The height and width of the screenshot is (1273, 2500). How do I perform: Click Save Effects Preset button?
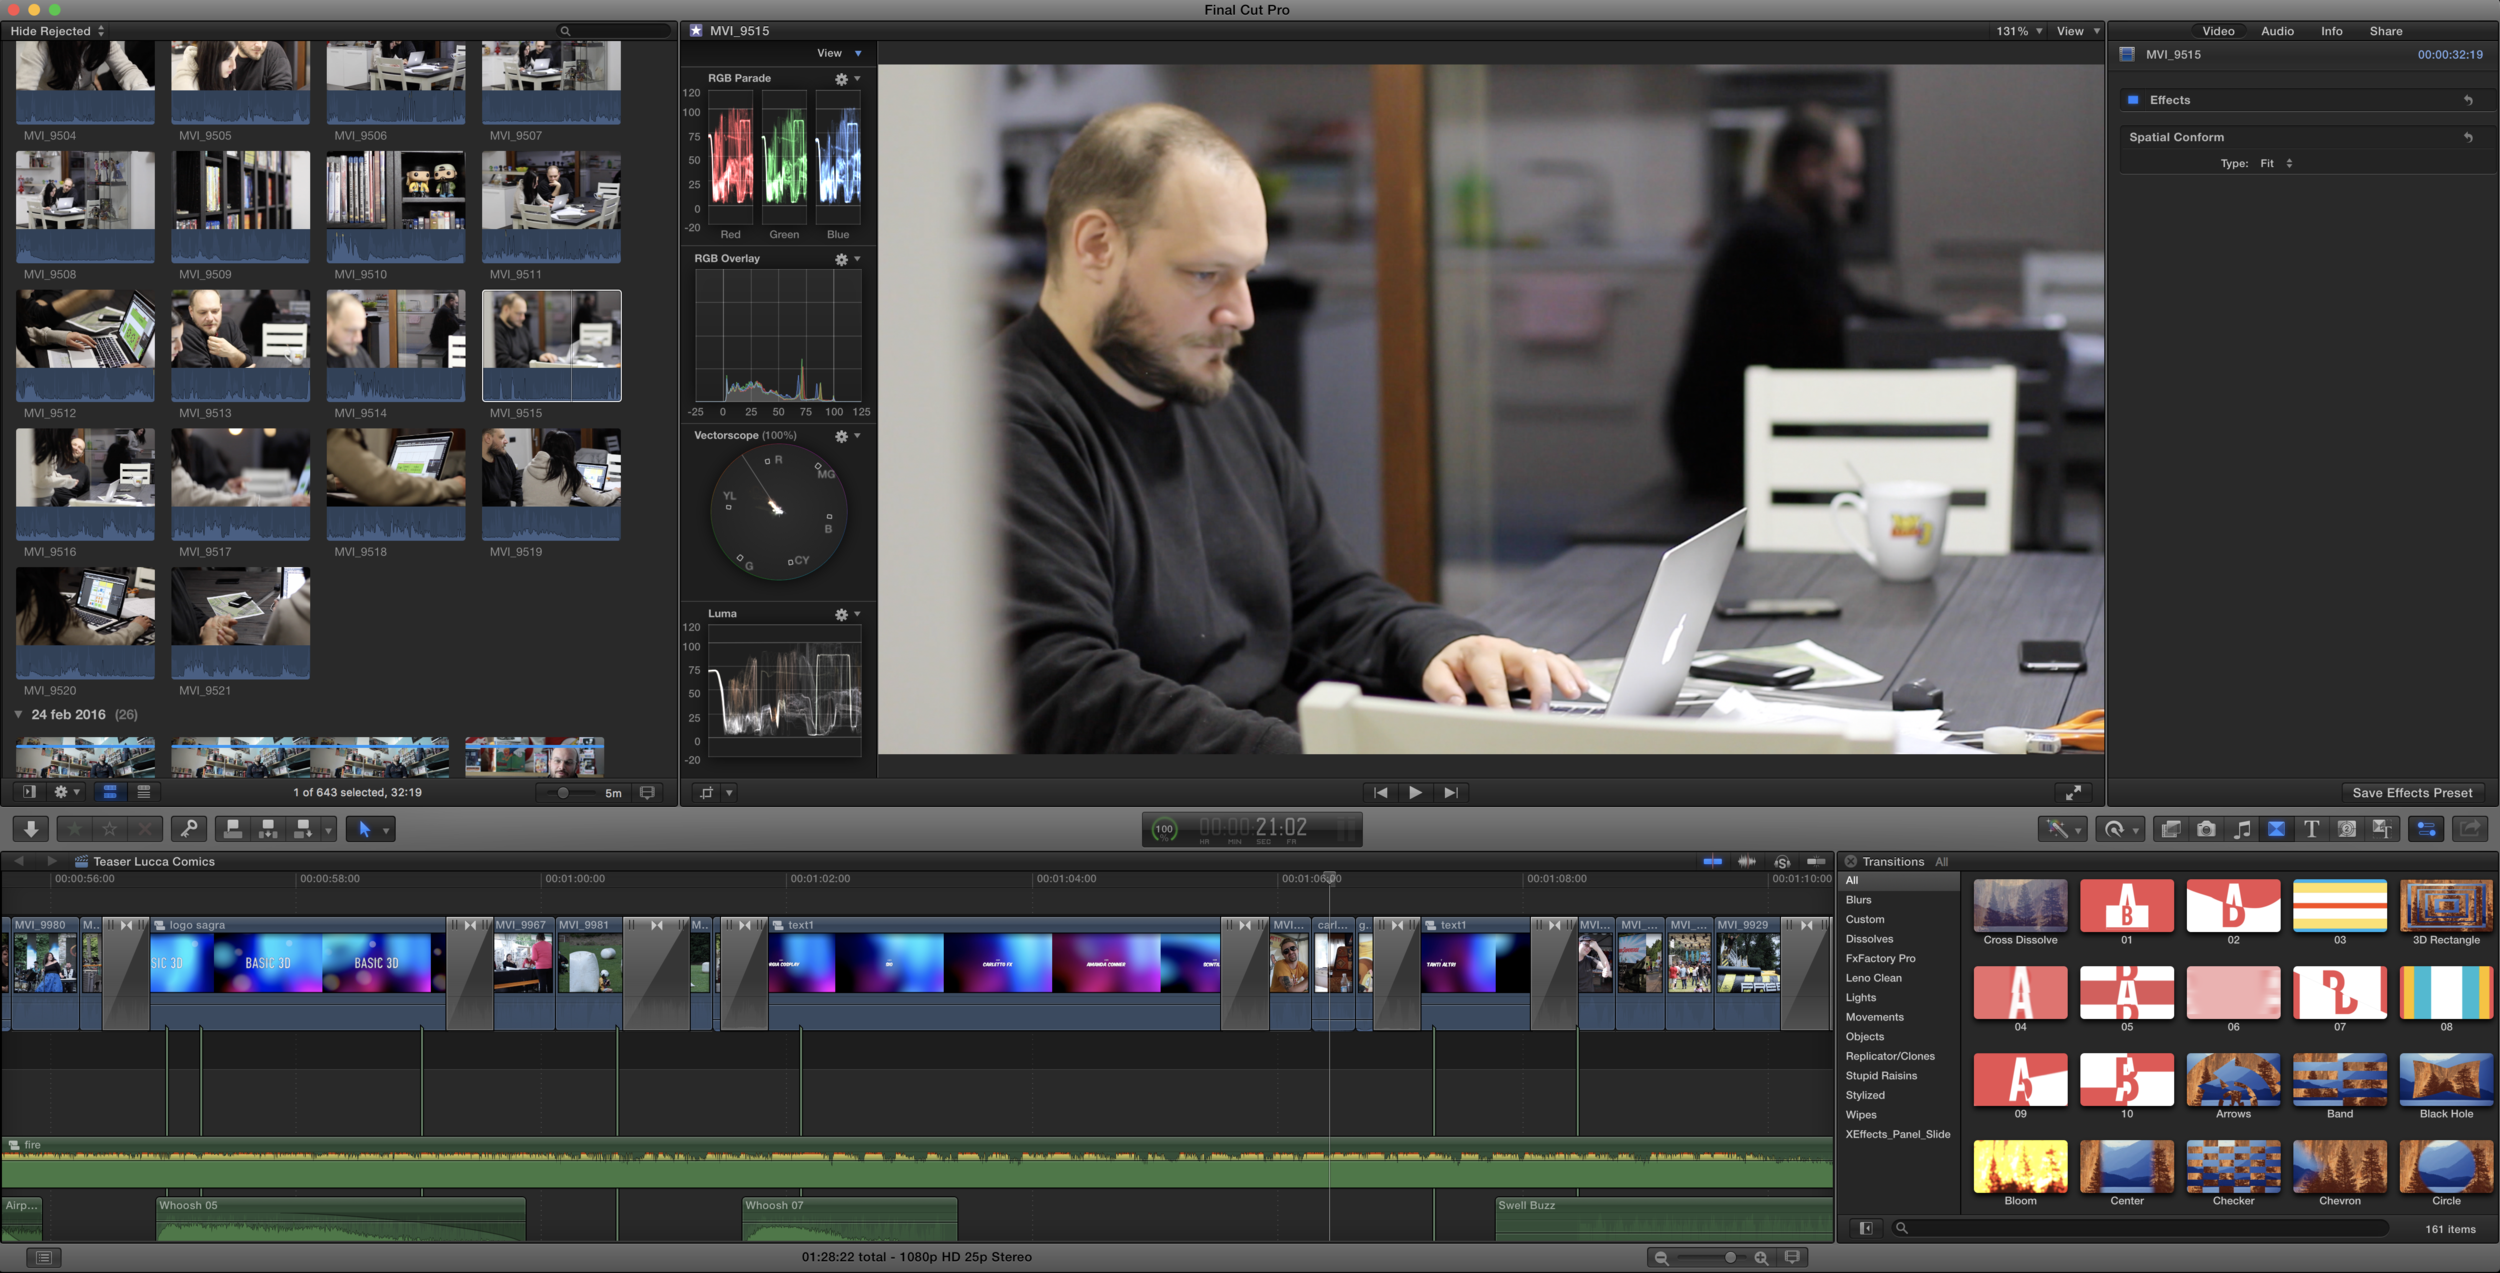point(2411,793)
